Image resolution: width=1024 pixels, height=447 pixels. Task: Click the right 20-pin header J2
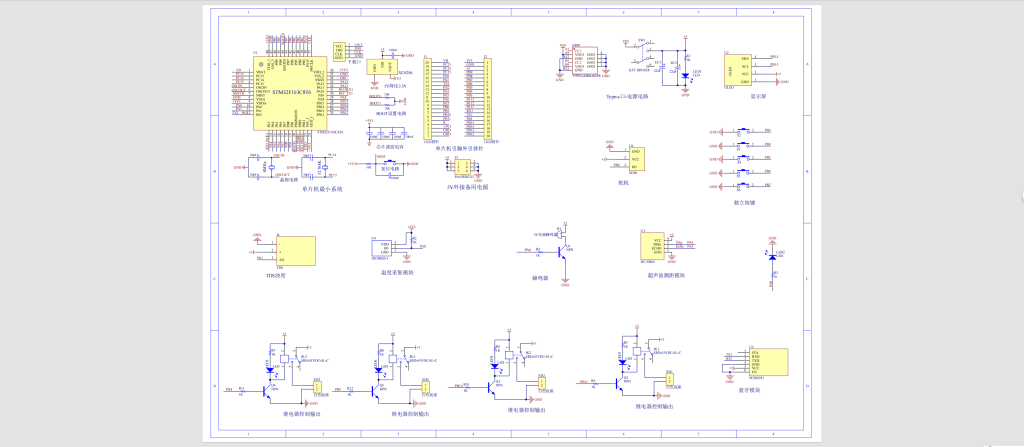tap(487, 98)
